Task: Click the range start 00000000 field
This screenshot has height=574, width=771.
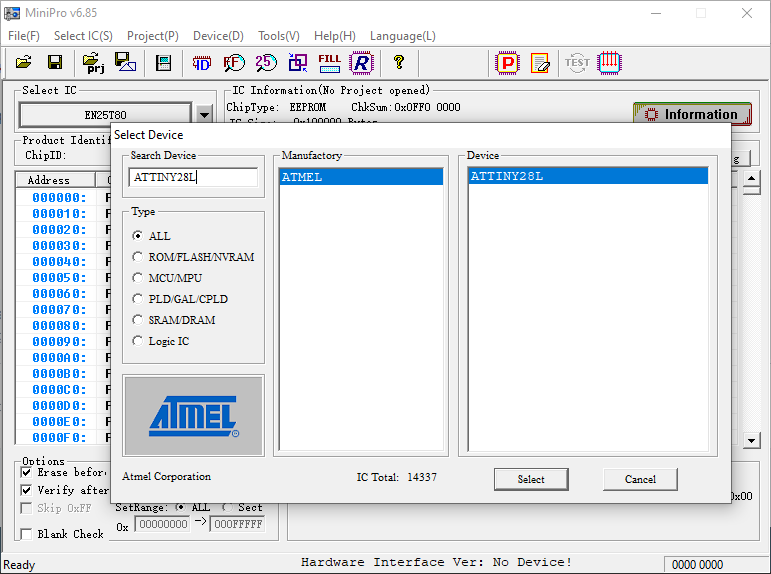Action: (163, 524)
